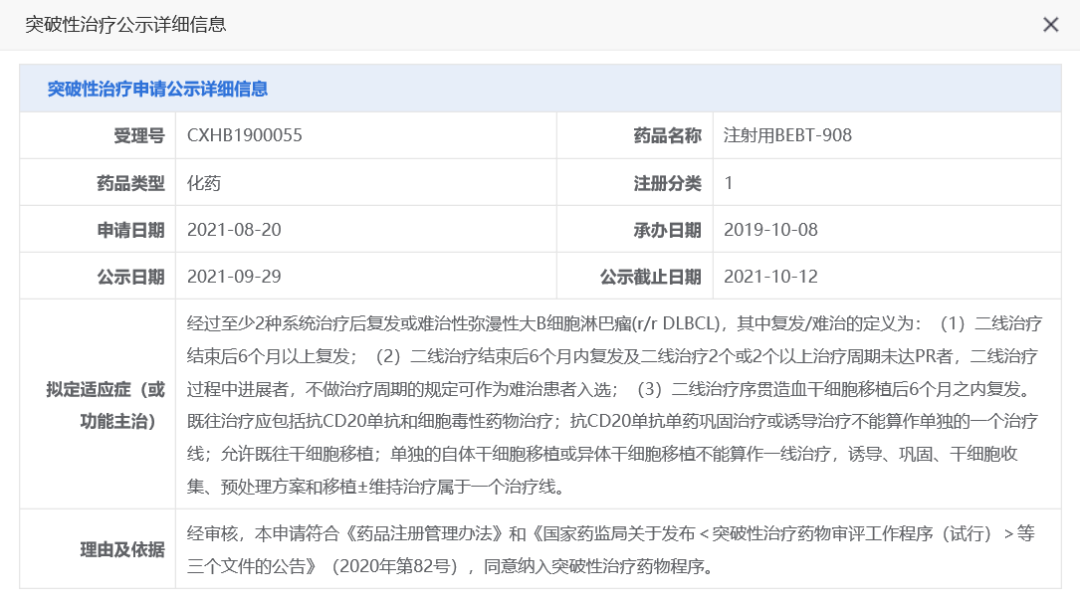
Task: Select handling date 2019-10-08
Action: click(x=770, y=230)
